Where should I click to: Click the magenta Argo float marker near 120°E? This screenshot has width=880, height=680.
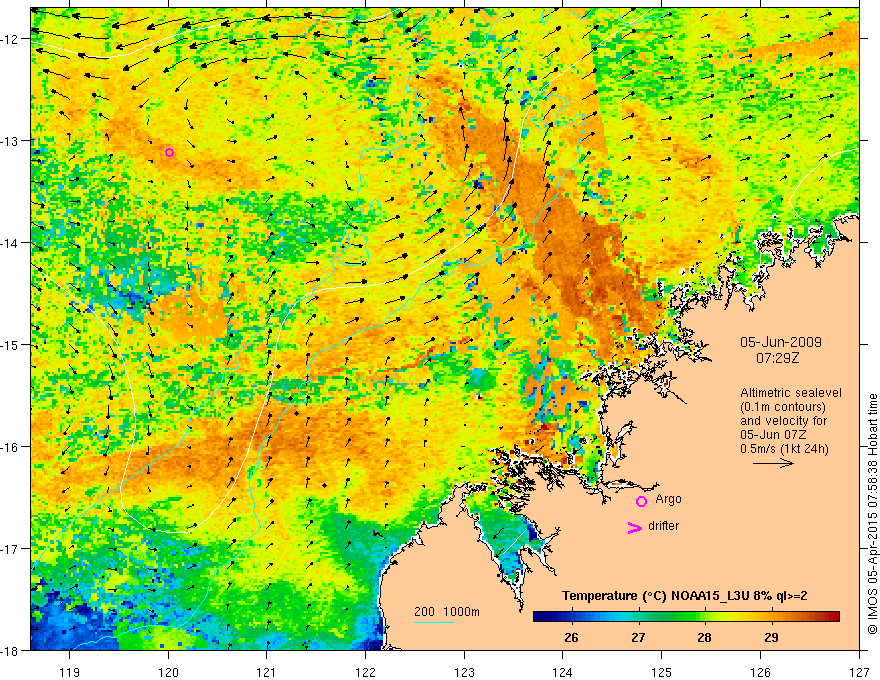coord(169,153)
